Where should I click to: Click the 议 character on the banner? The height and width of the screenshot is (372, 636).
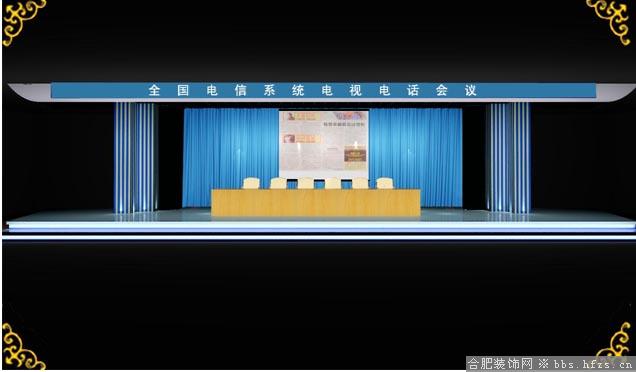[471, 90]
